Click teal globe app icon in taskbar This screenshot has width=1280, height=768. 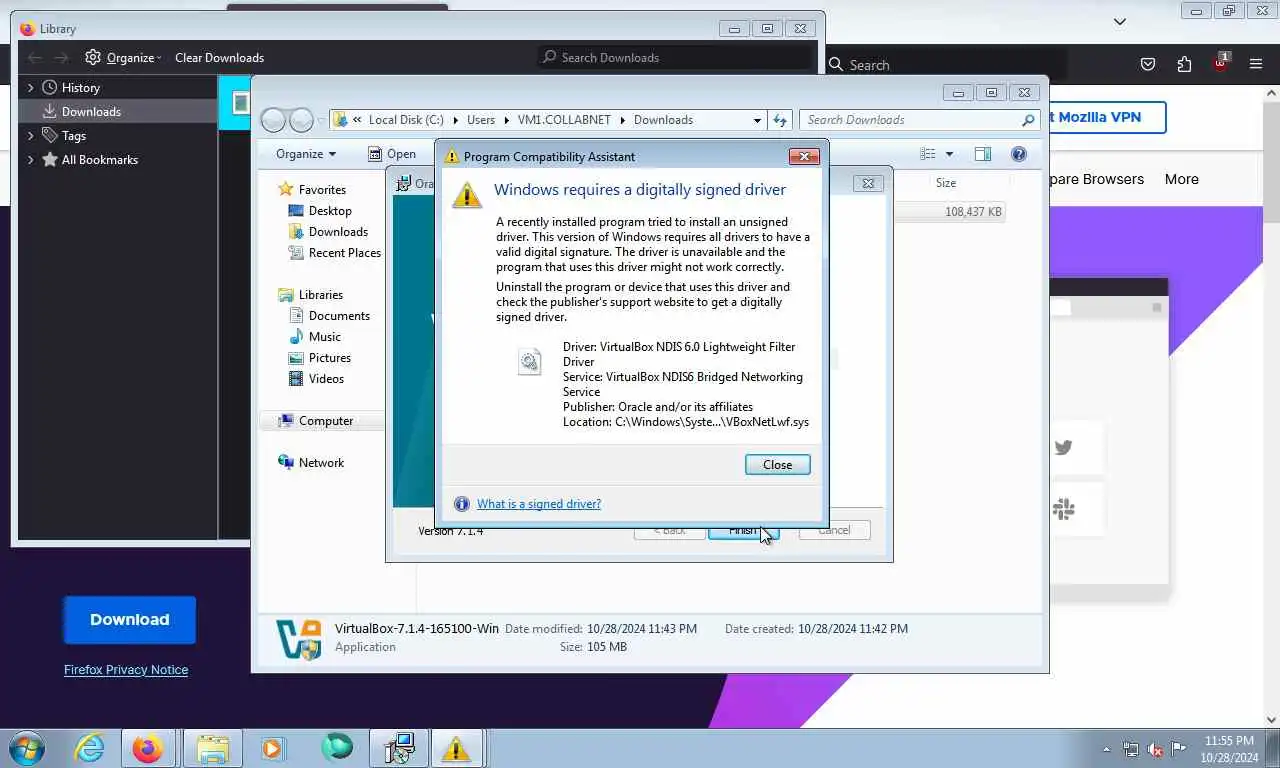[337, 748]
